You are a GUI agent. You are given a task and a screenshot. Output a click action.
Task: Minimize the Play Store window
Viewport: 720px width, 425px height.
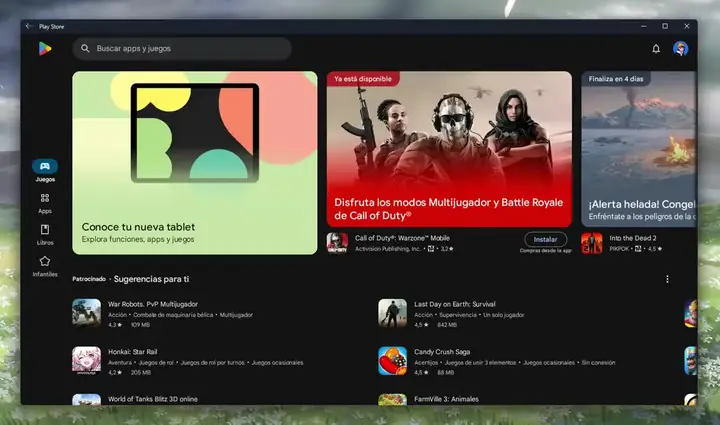643,26
